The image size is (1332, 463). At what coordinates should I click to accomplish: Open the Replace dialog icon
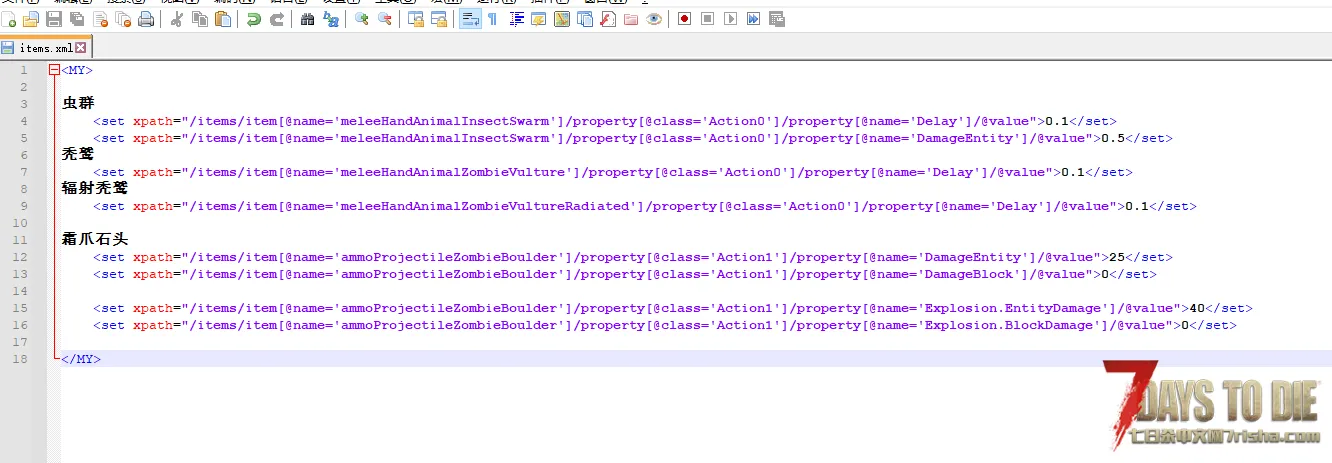click(331, 19)
